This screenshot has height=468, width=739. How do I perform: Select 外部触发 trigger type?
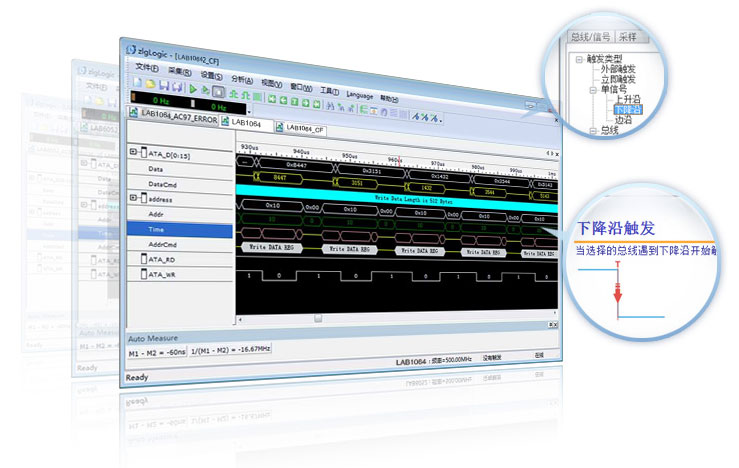point(618,69)
